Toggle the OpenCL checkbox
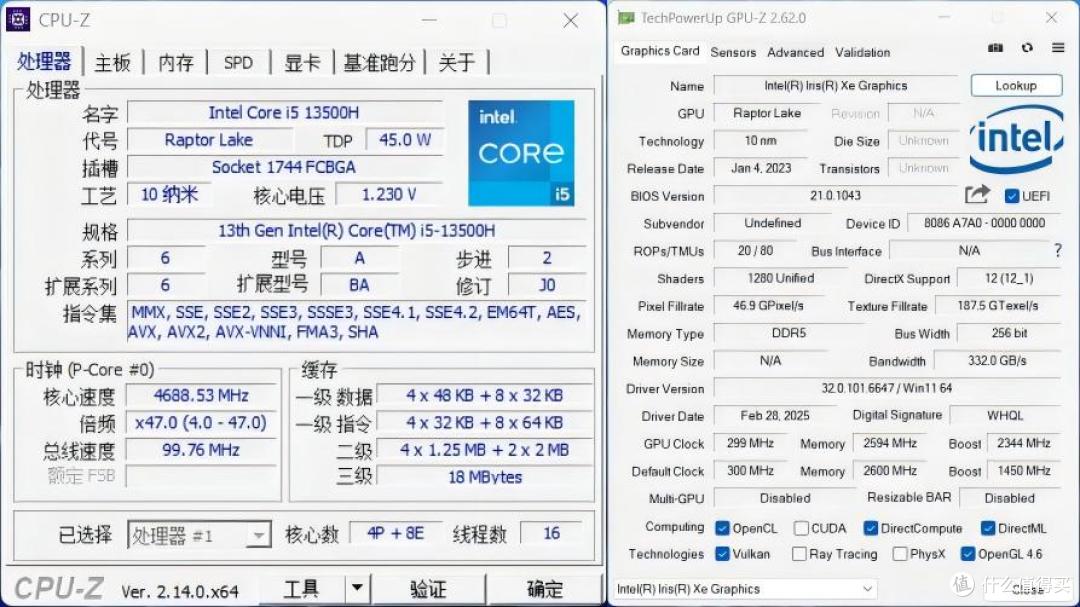This screenshot has width=1080, height=607. [x=722, y=528]
